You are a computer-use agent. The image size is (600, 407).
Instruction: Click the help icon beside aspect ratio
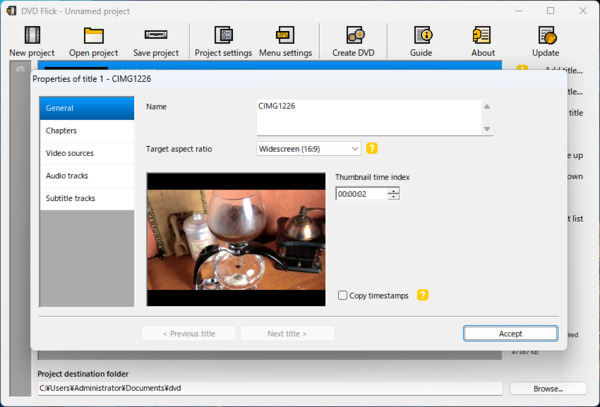pos(372,149)
